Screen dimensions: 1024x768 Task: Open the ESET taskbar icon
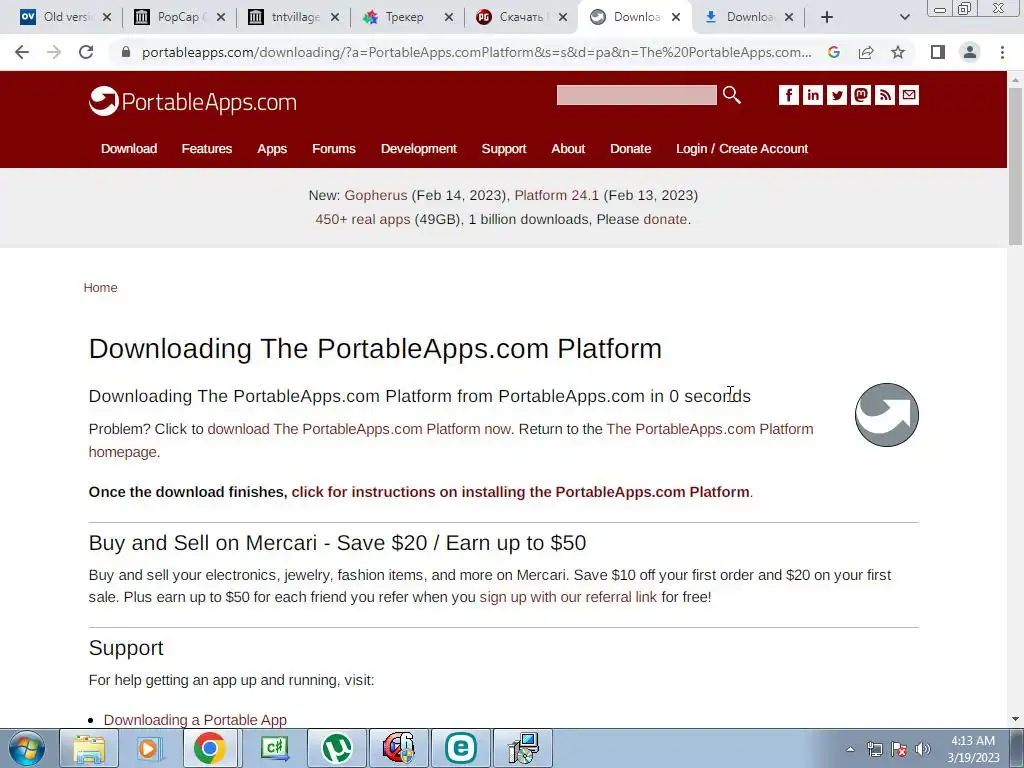[x=460, y=748]
